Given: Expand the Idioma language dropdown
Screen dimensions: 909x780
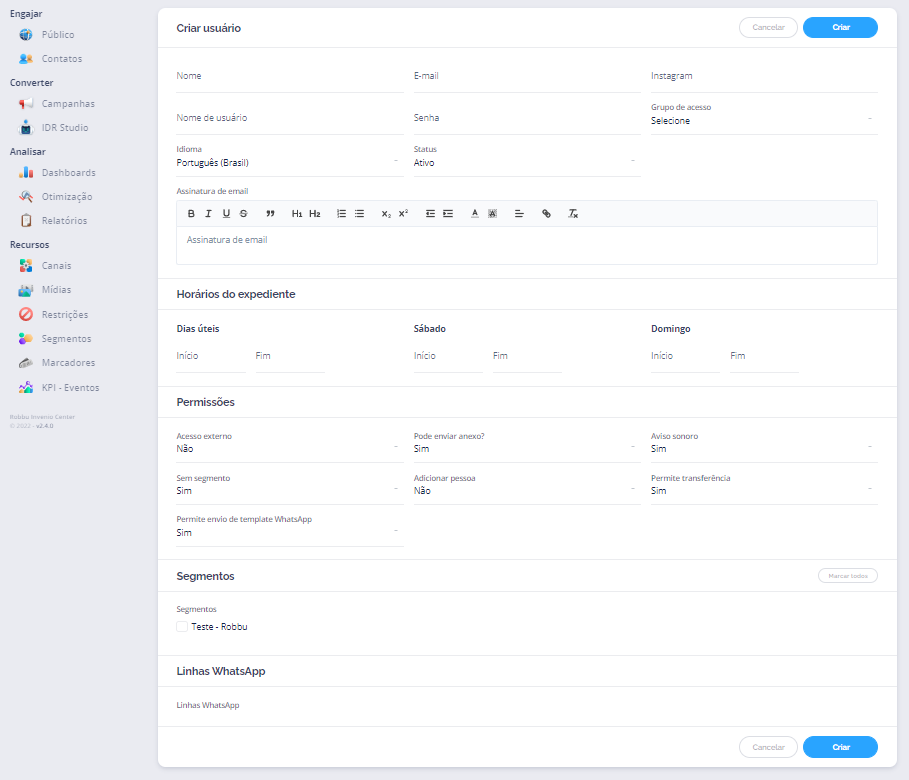Looking at the screenshot, I should coord(289,163).
